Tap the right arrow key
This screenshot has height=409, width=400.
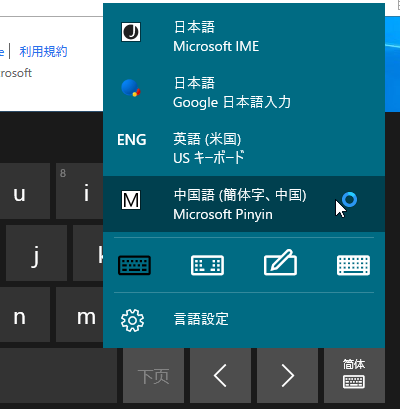point(287,375)
